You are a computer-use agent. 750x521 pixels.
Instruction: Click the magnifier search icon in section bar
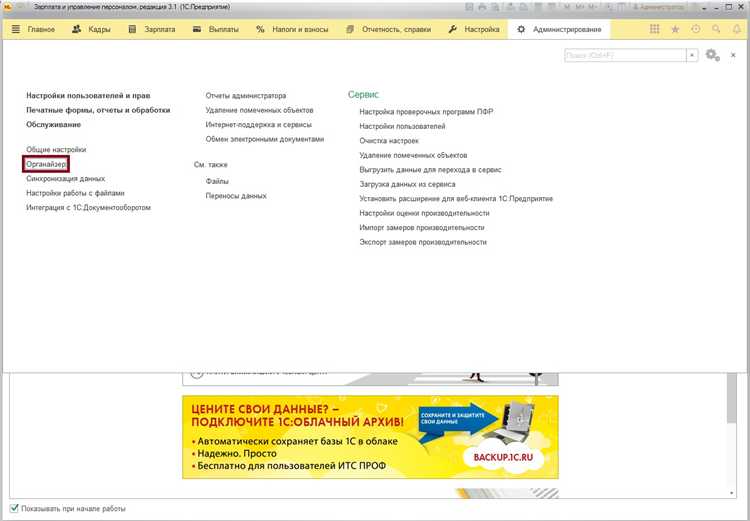point(716,29)
